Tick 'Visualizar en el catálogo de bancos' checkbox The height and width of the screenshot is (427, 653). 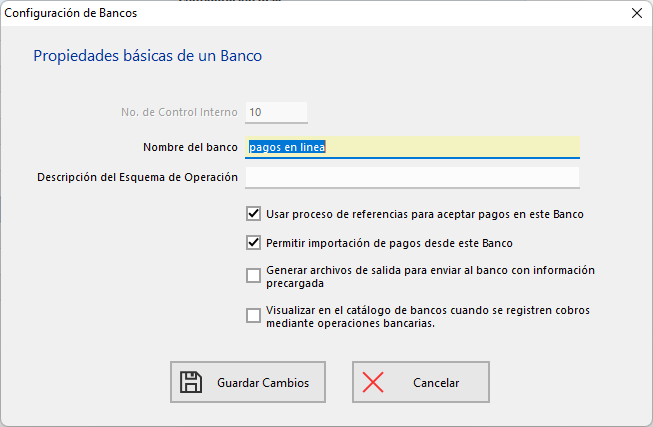[x=253, y=316]
